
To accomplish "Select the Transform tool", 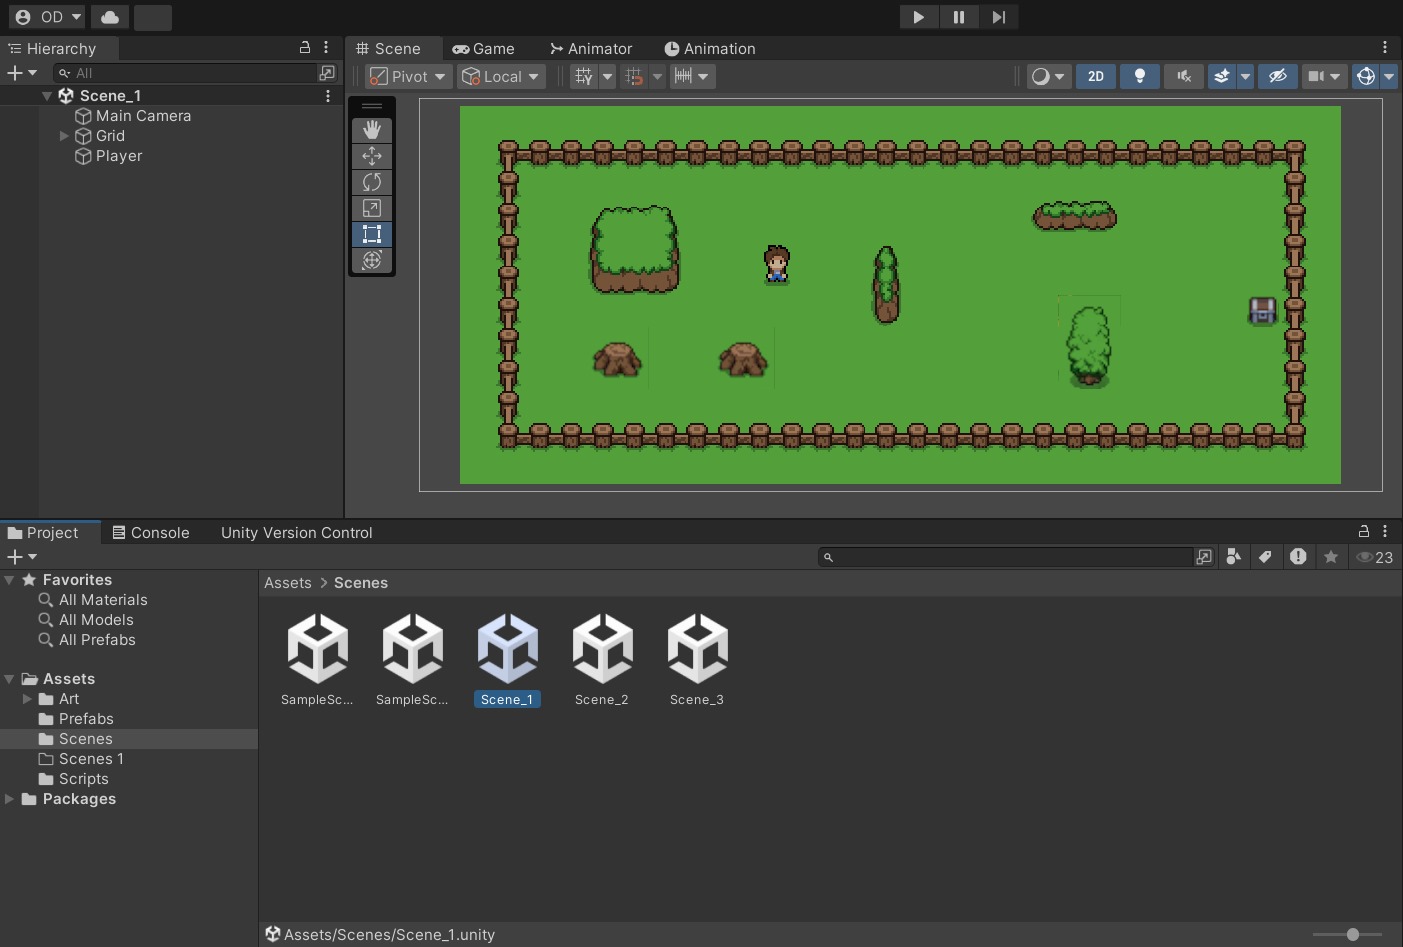I will 372,260.
